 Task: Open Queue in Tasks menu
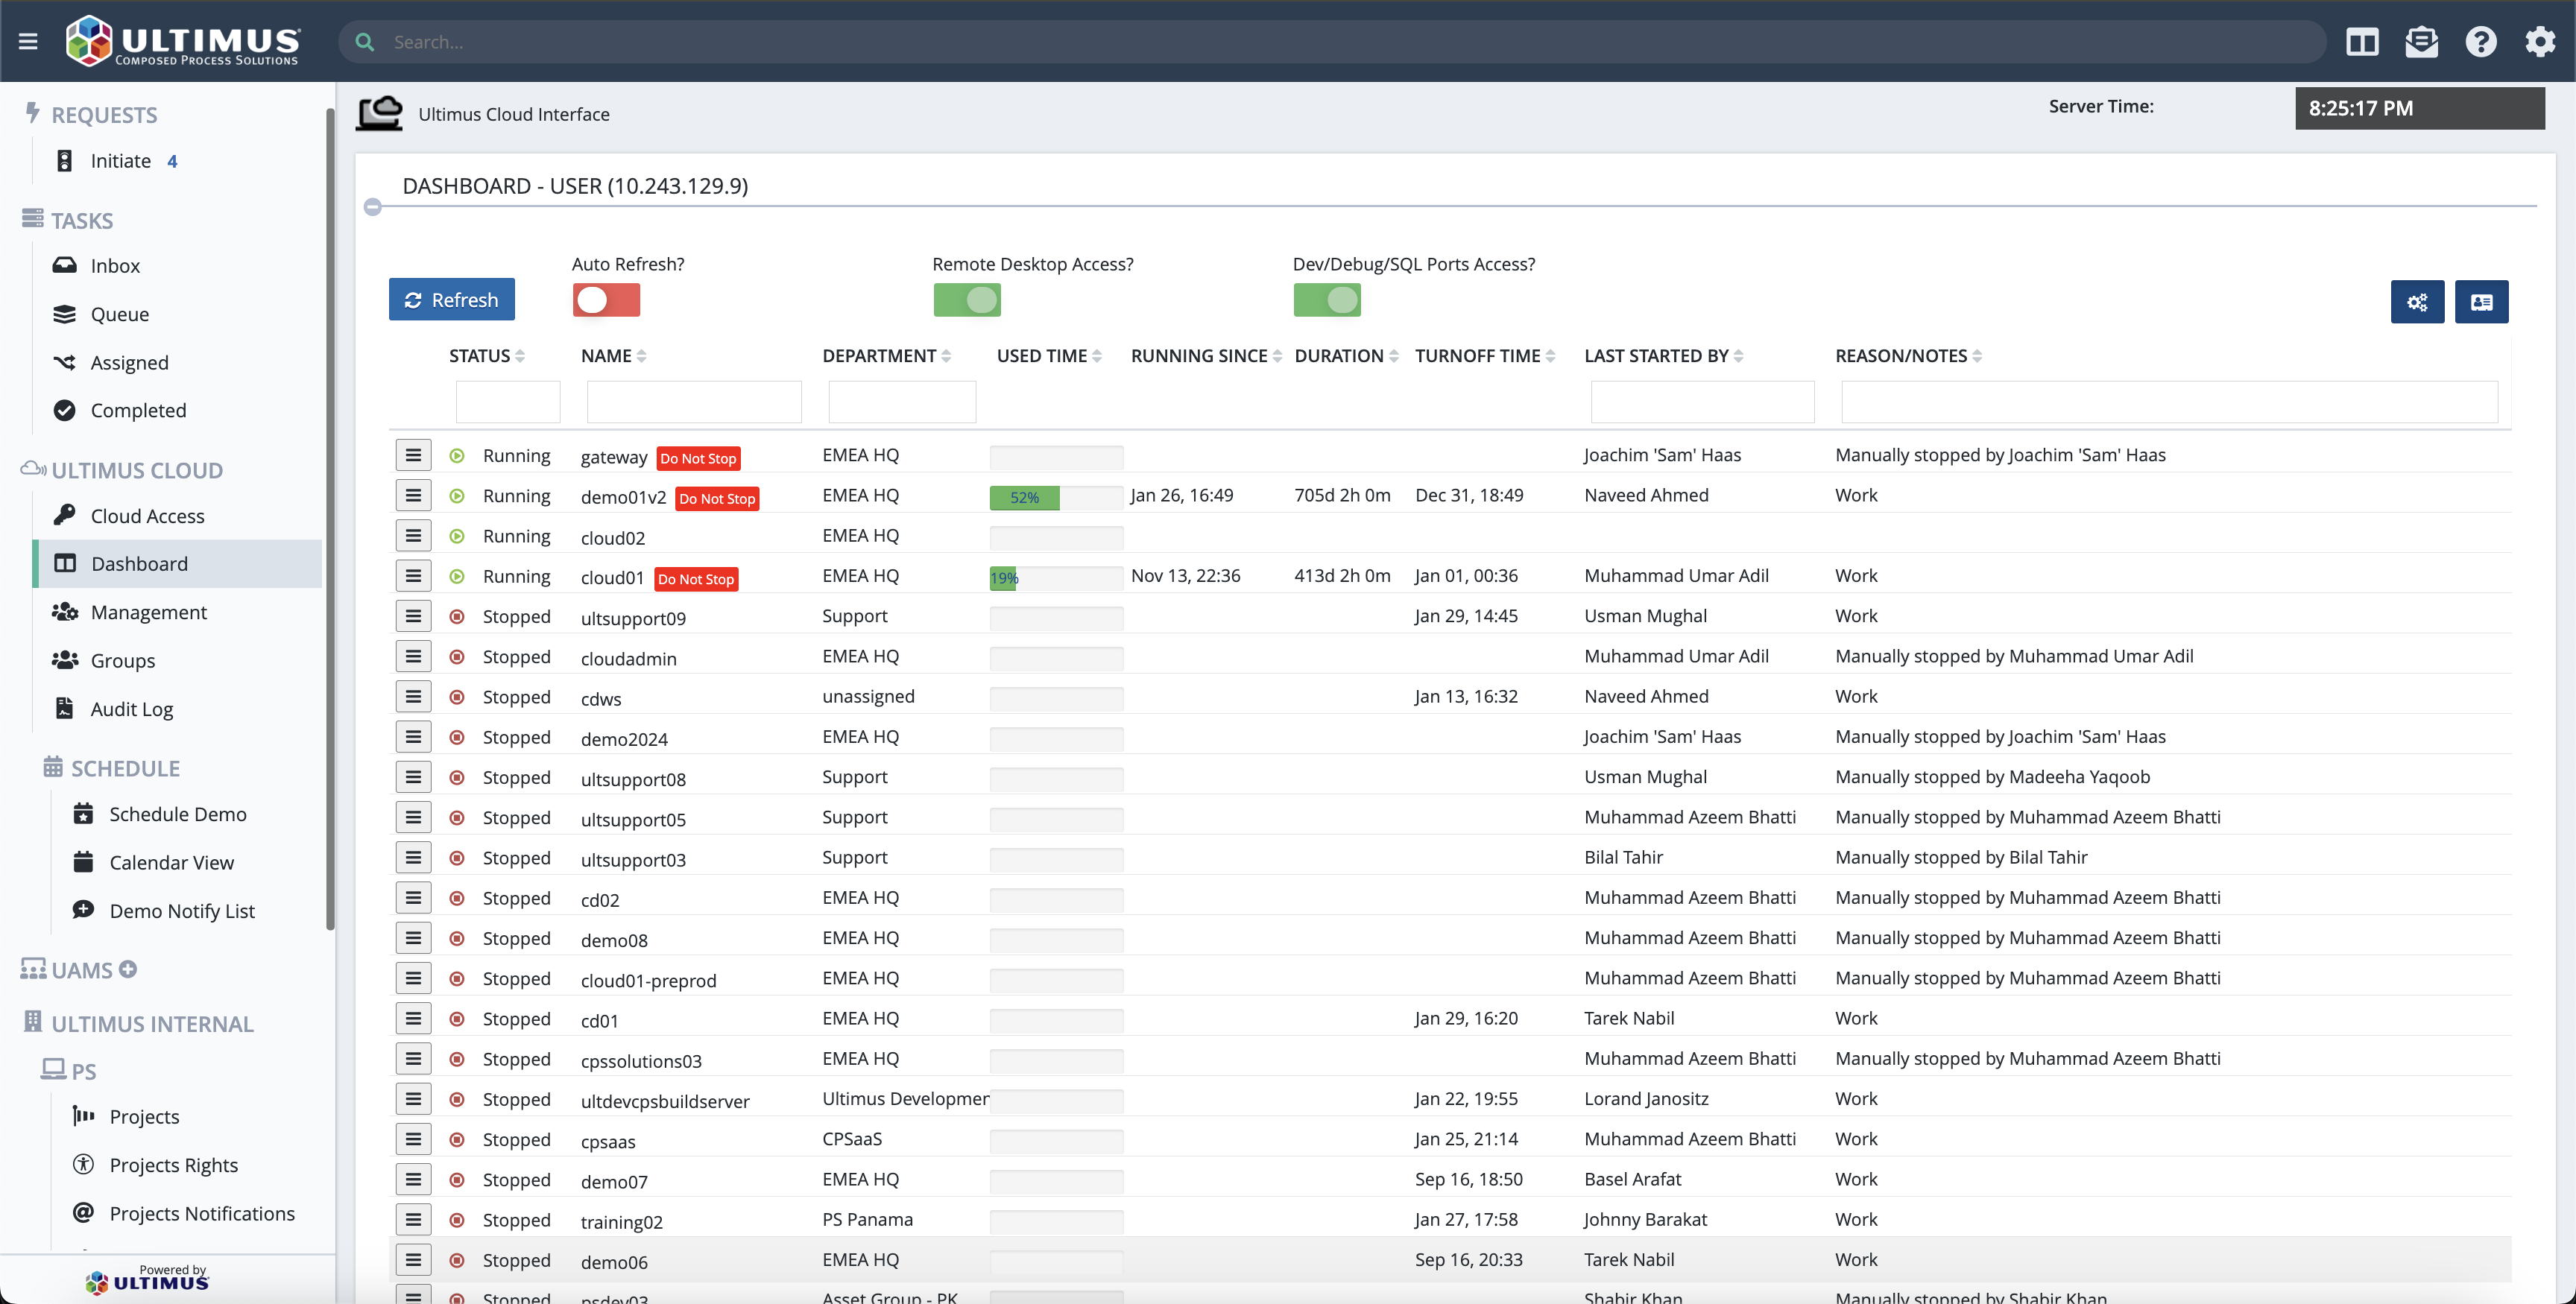pos(120,314)
